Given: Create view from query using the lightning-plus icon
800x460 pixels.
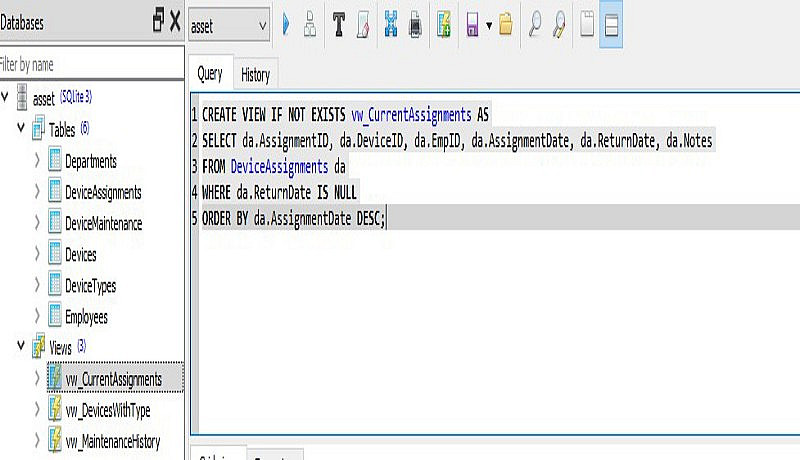Looking at the screenshot, I should coord(444,24).
